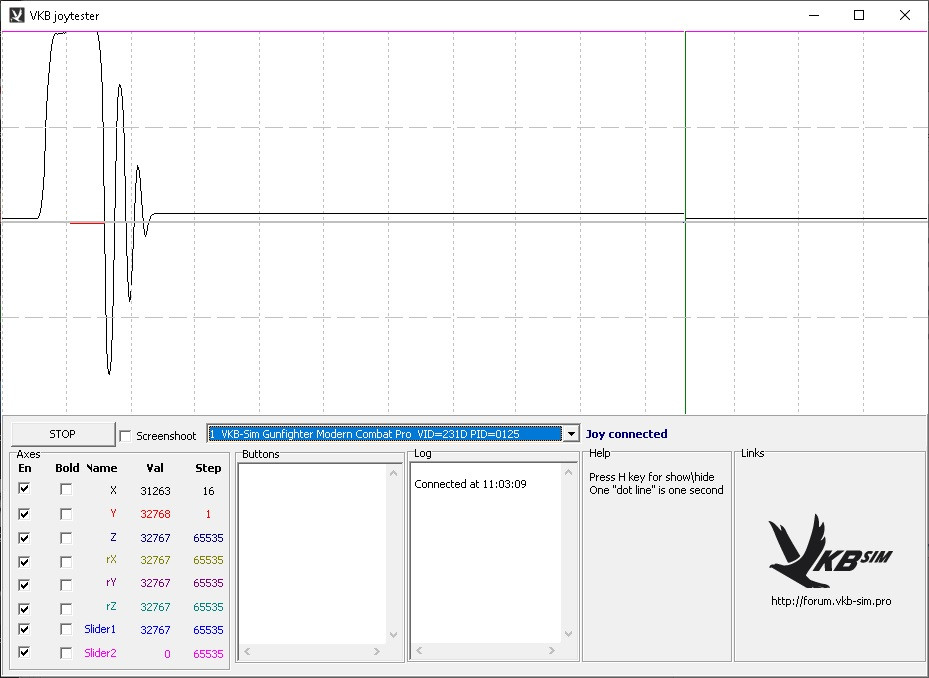
Task: Open the joystick device dropdown
Action: click(x=571, y=434)
